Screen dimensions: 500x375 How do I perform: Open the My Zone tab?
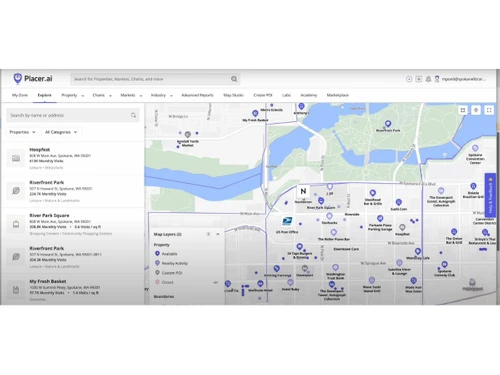20,95
